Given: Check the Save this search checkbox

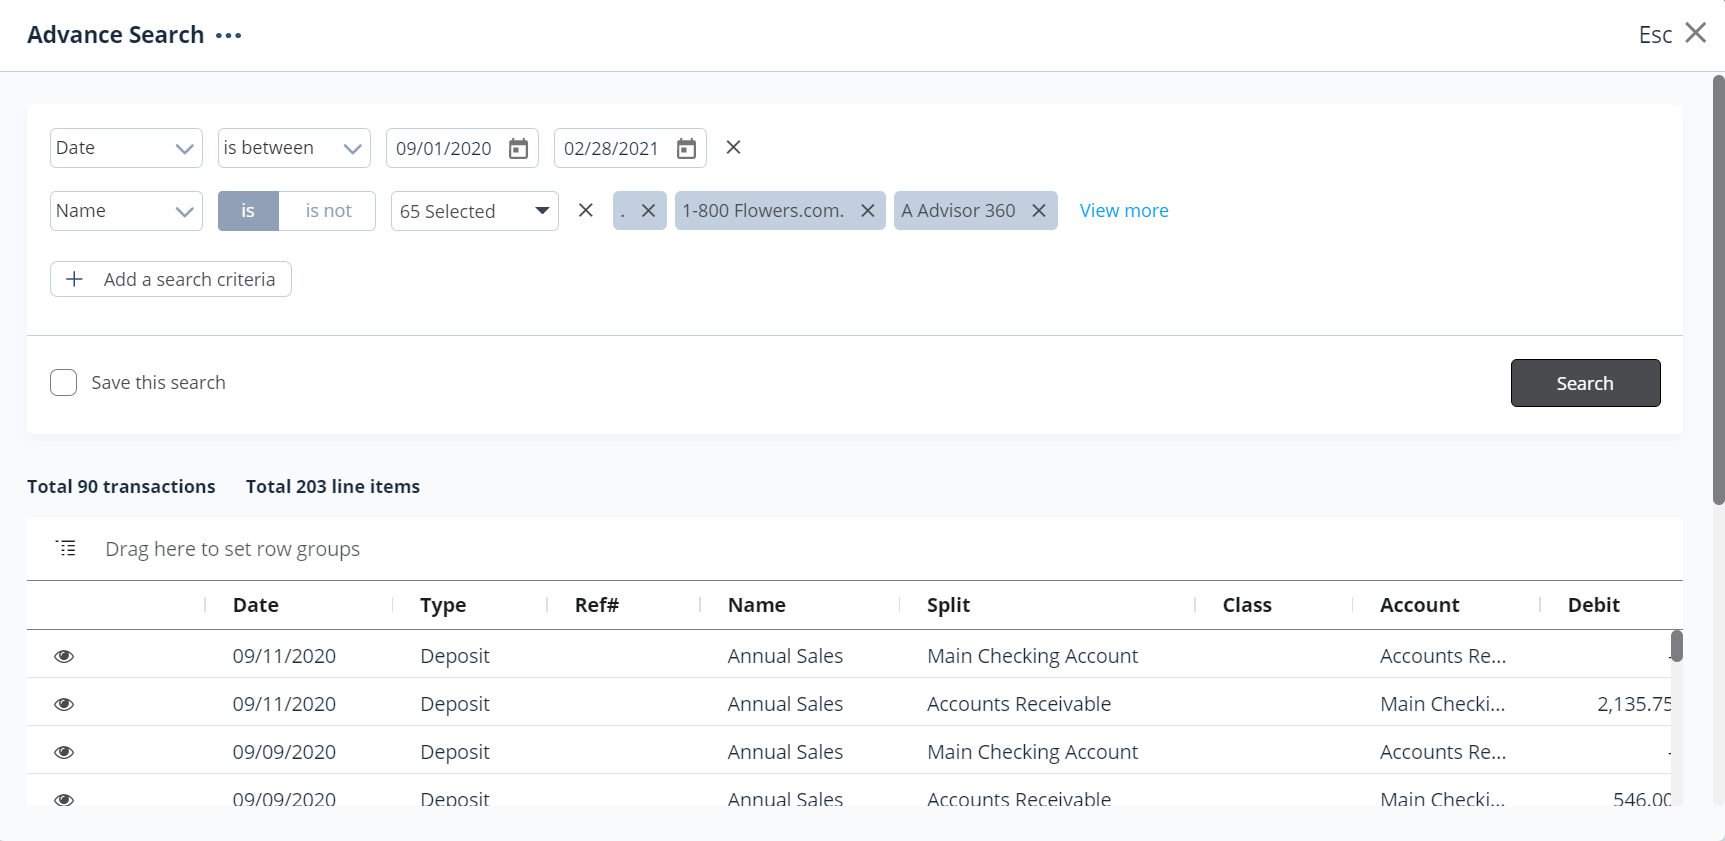Looking at the screenshot, I should [x=63, y=383].
